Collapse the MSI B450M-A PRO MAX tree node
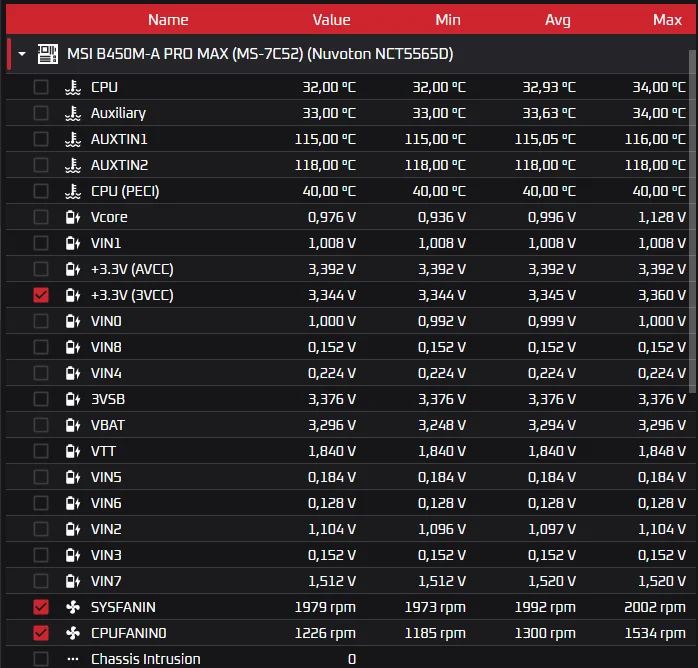Viewport: 698px width, 668px height. (x=22, y=54)
